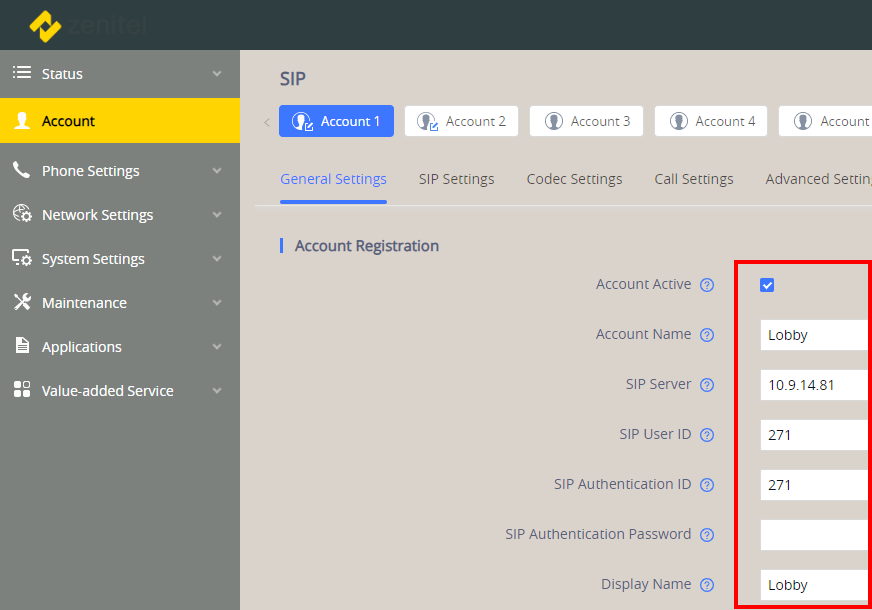Click help icon beside SIP User ID
The image size is (872, 610).
coord(707,435)
